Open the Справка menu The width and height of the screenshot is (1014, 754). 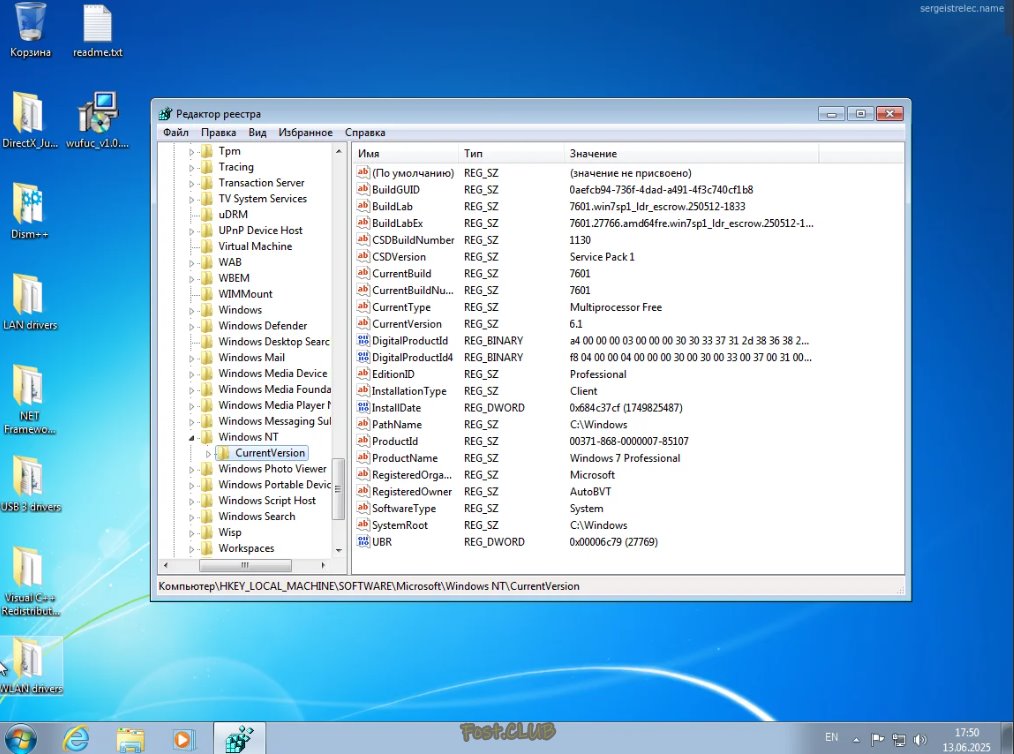point(365,133)
